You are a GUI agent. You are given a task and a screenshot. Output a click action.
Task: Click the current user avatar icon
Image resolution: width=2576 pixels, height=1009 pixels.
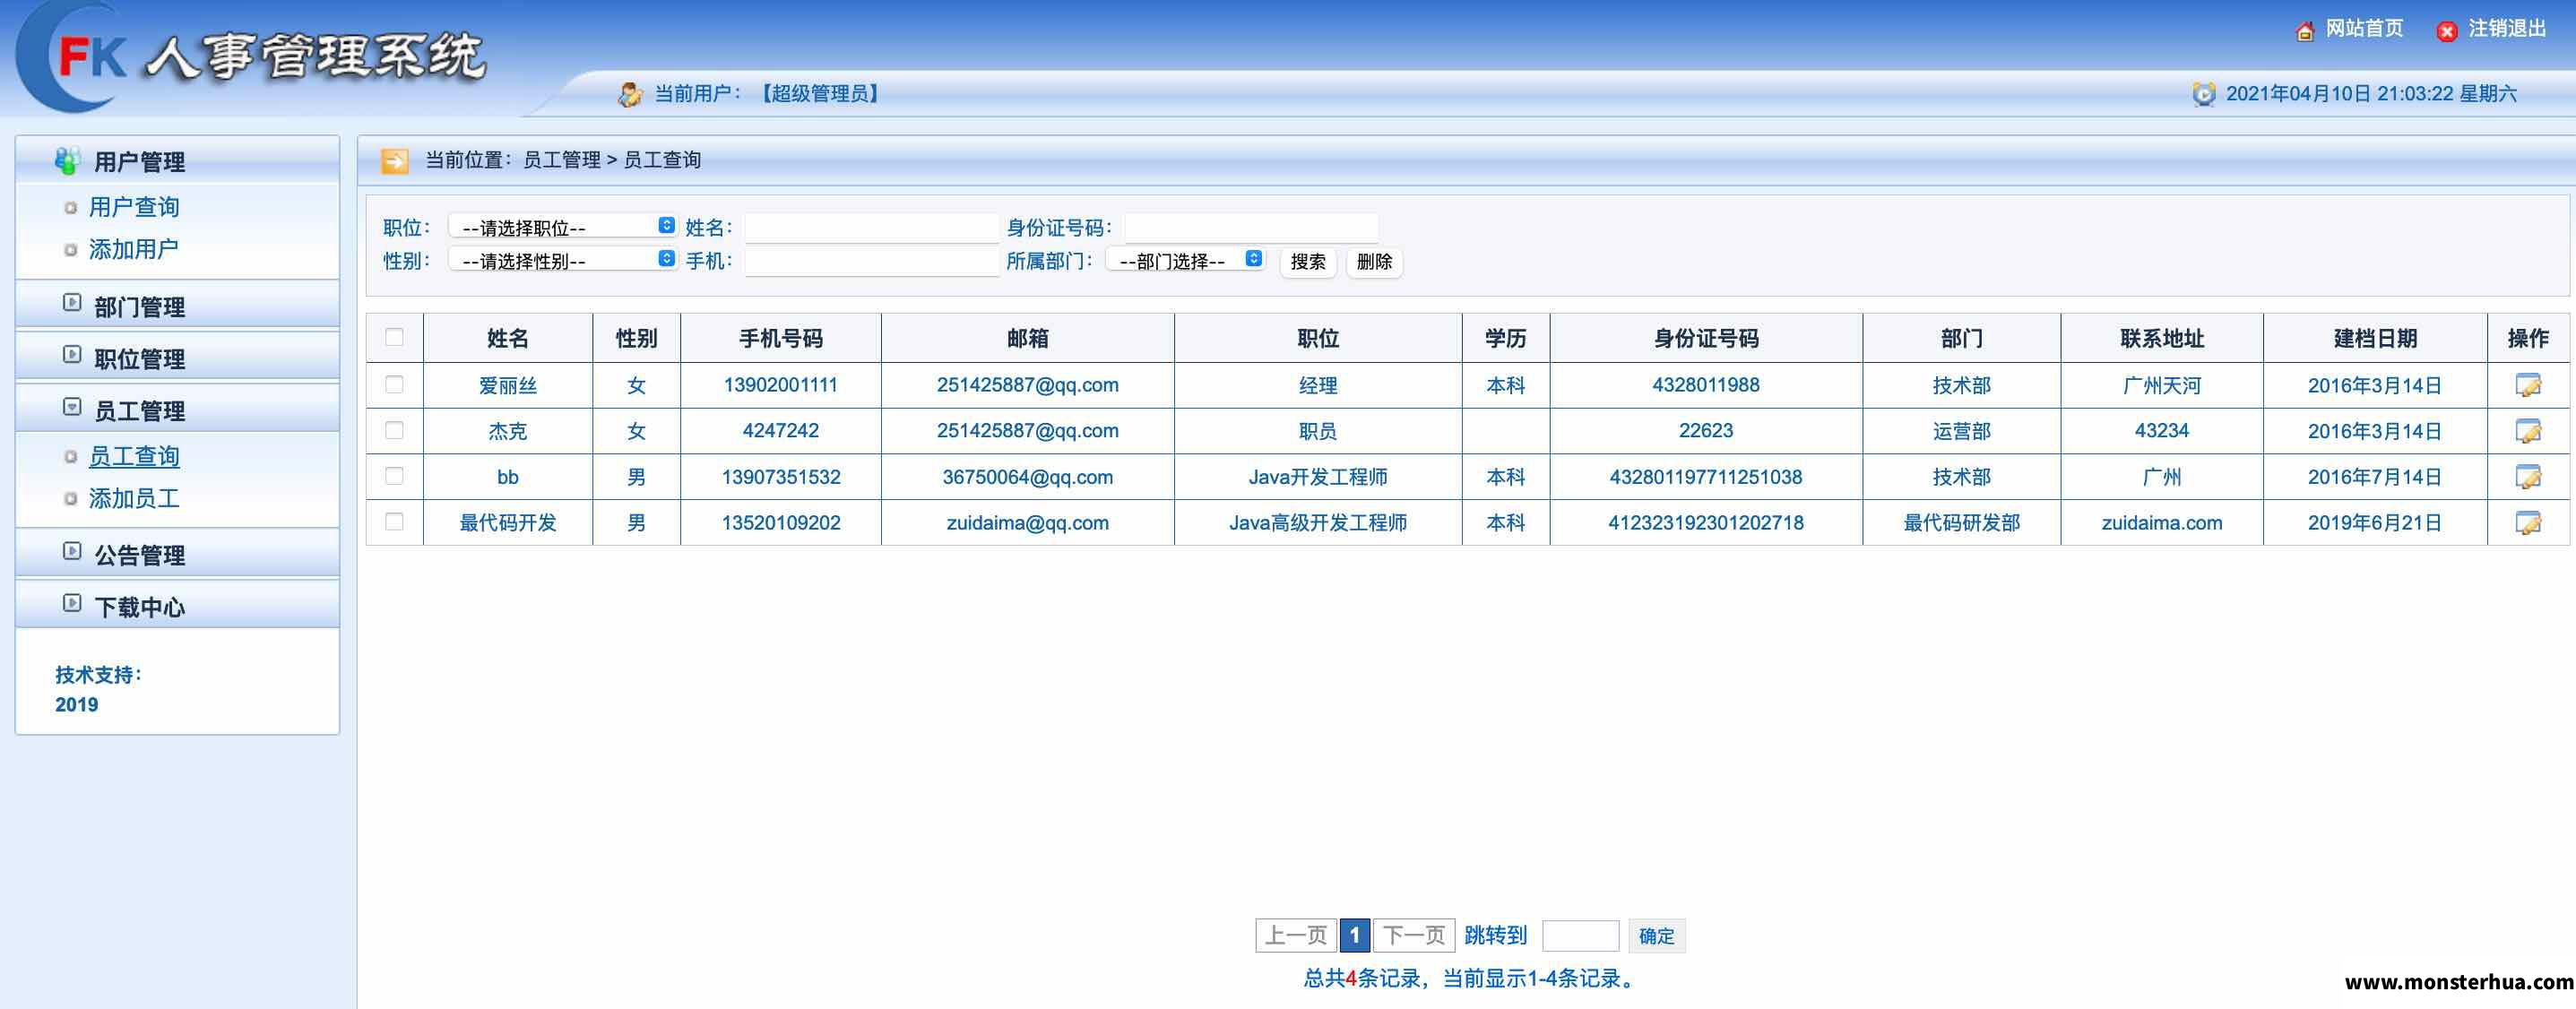629,94
